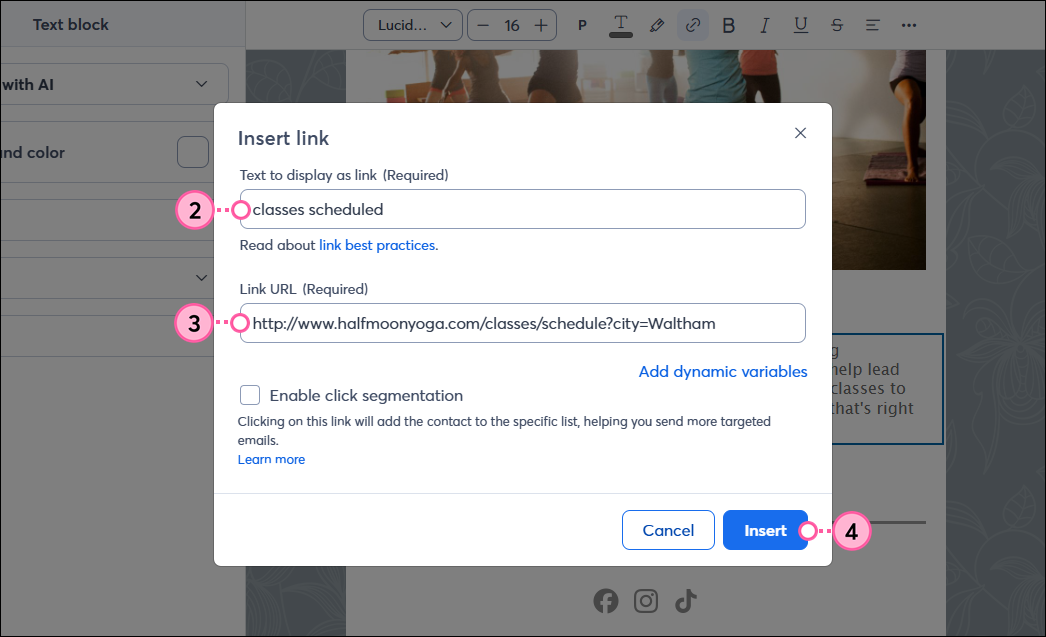Click the highlighter icon in the toolbar
This screenshot has width=1046, height=637.
point(657,25)
